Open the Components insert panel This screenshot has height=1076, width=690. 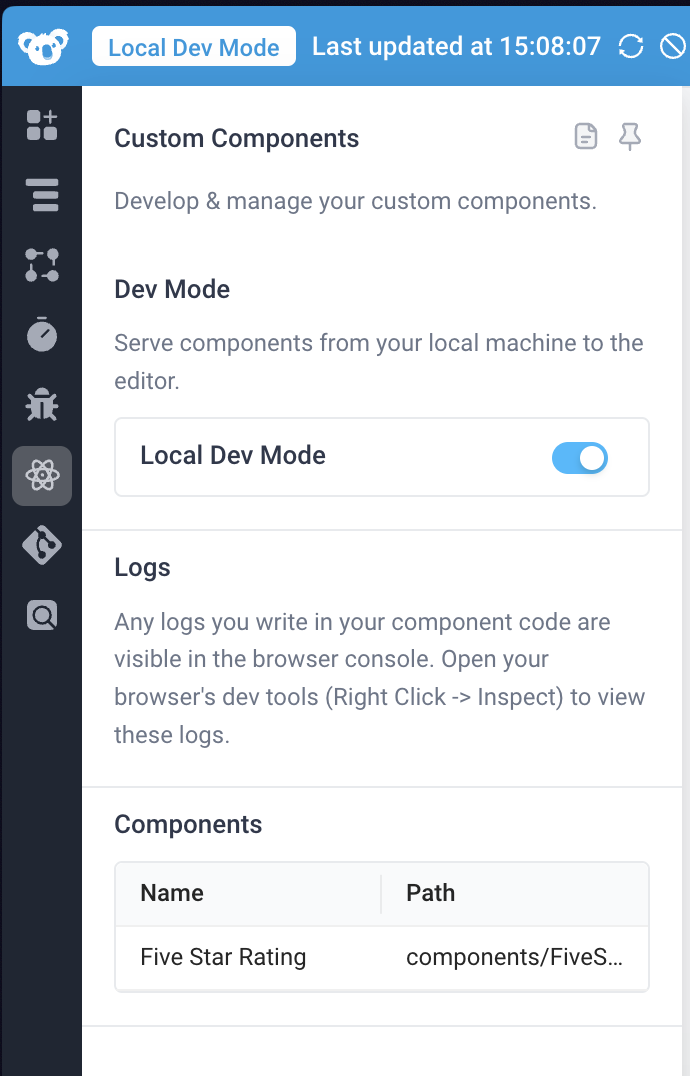click(42, 125)
